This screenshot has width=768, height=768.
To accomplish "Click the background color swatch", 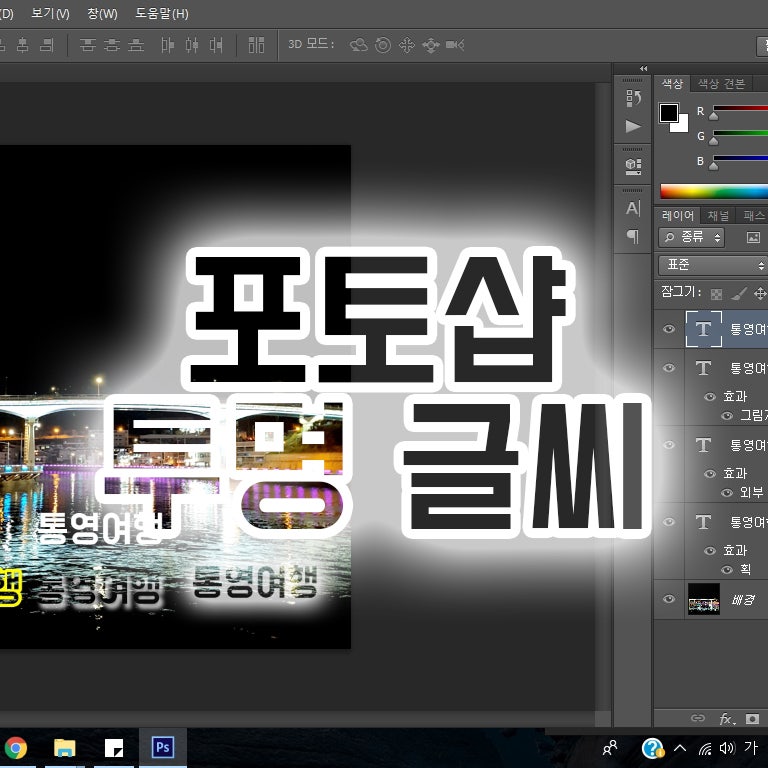I will pyautogui.click(x=681, y=126).
